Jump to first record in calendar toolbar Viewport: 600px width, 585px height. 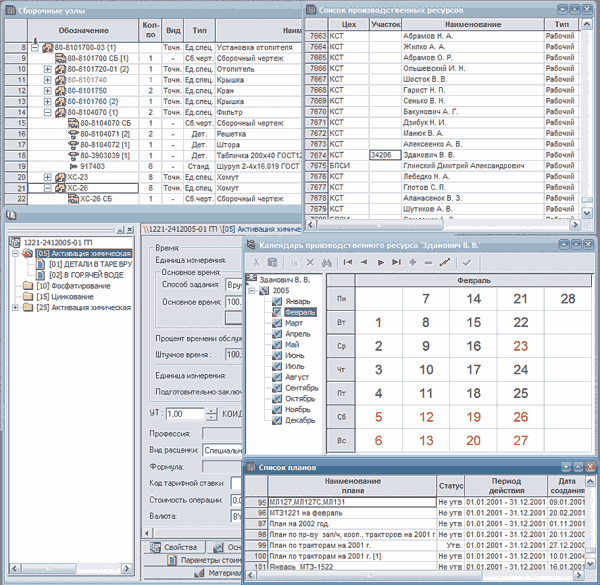click(x=348, y=262)
